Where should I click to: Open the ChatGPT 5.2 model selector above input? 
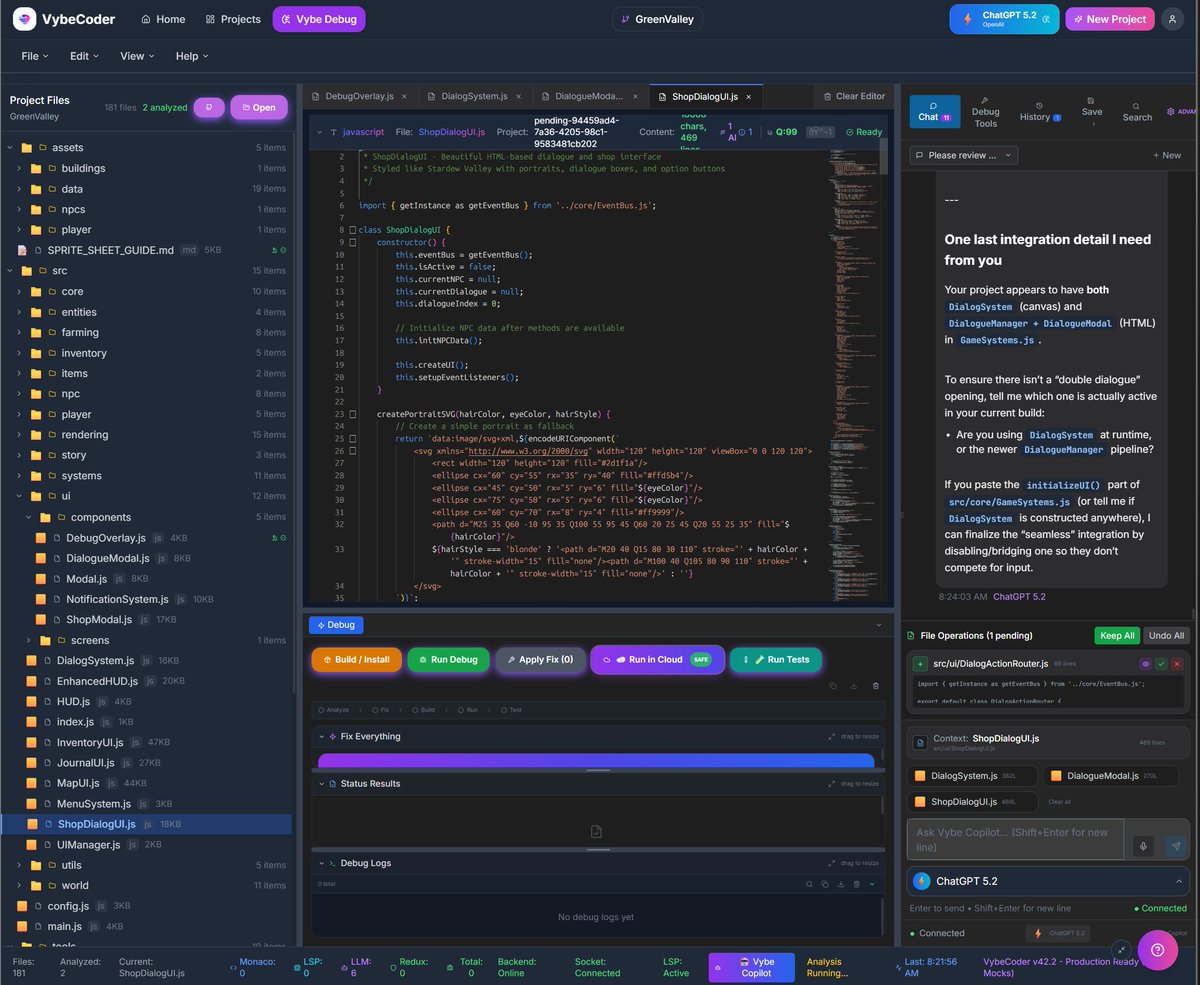pyautogui.click(x=1047, y=881)
